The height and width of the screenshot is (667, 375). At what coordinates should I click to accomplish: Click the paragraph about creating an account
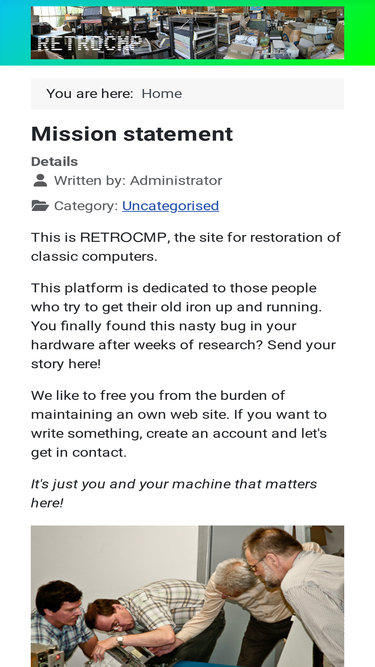pos(179,424)
